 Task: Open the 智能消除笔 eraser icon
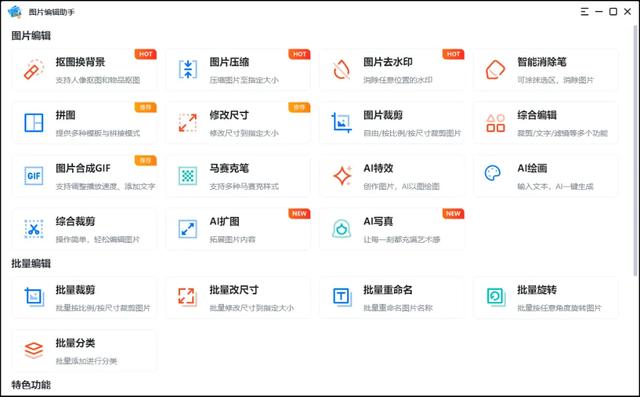click(495, 69)
